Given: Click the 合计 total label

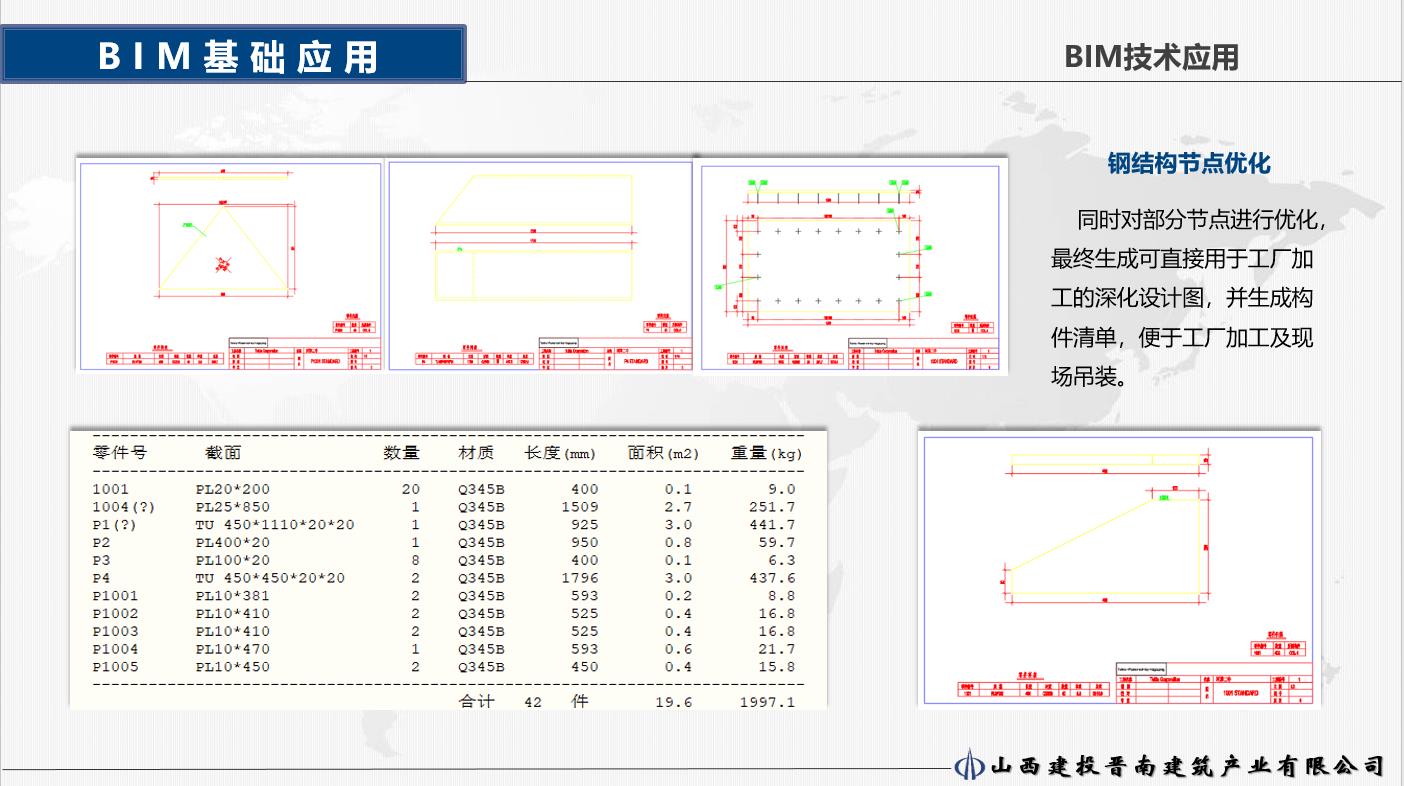Looking at the screenshot, I should click(477, 701).
